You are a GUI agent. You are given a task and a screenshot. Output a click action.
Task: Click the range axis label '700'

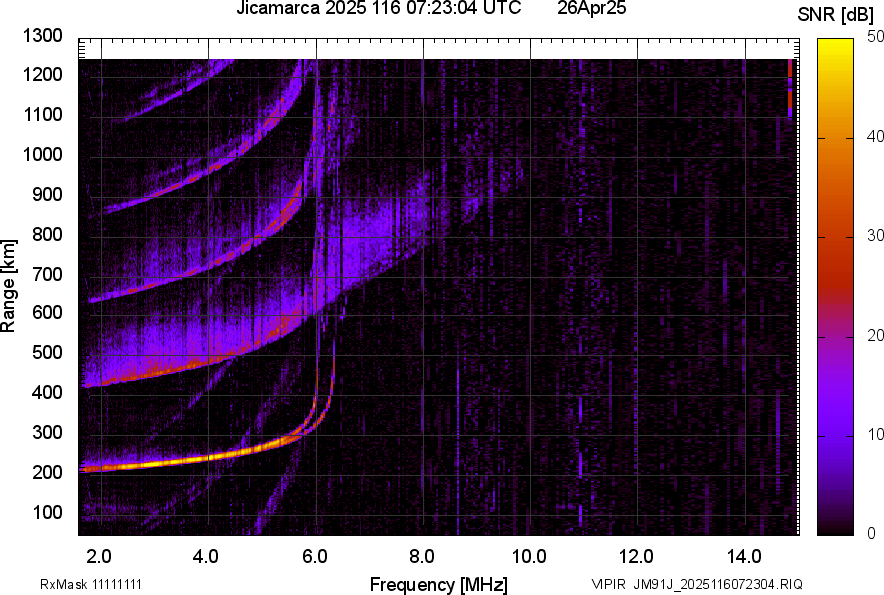point(47,274)
